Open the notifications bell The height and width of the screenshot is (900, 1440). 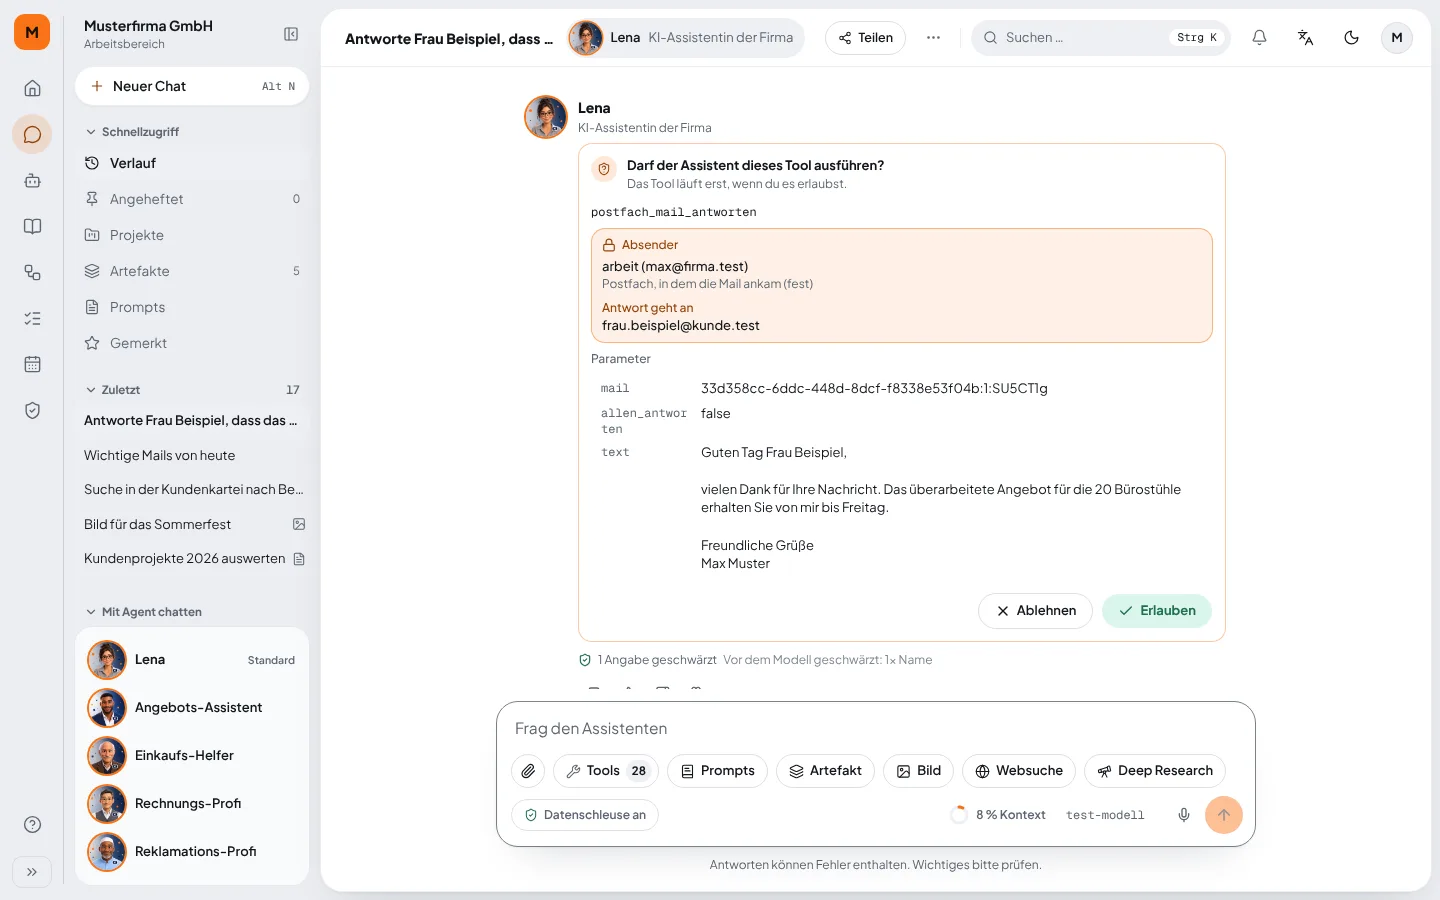pyautogui.click(x=1259, y=37)
